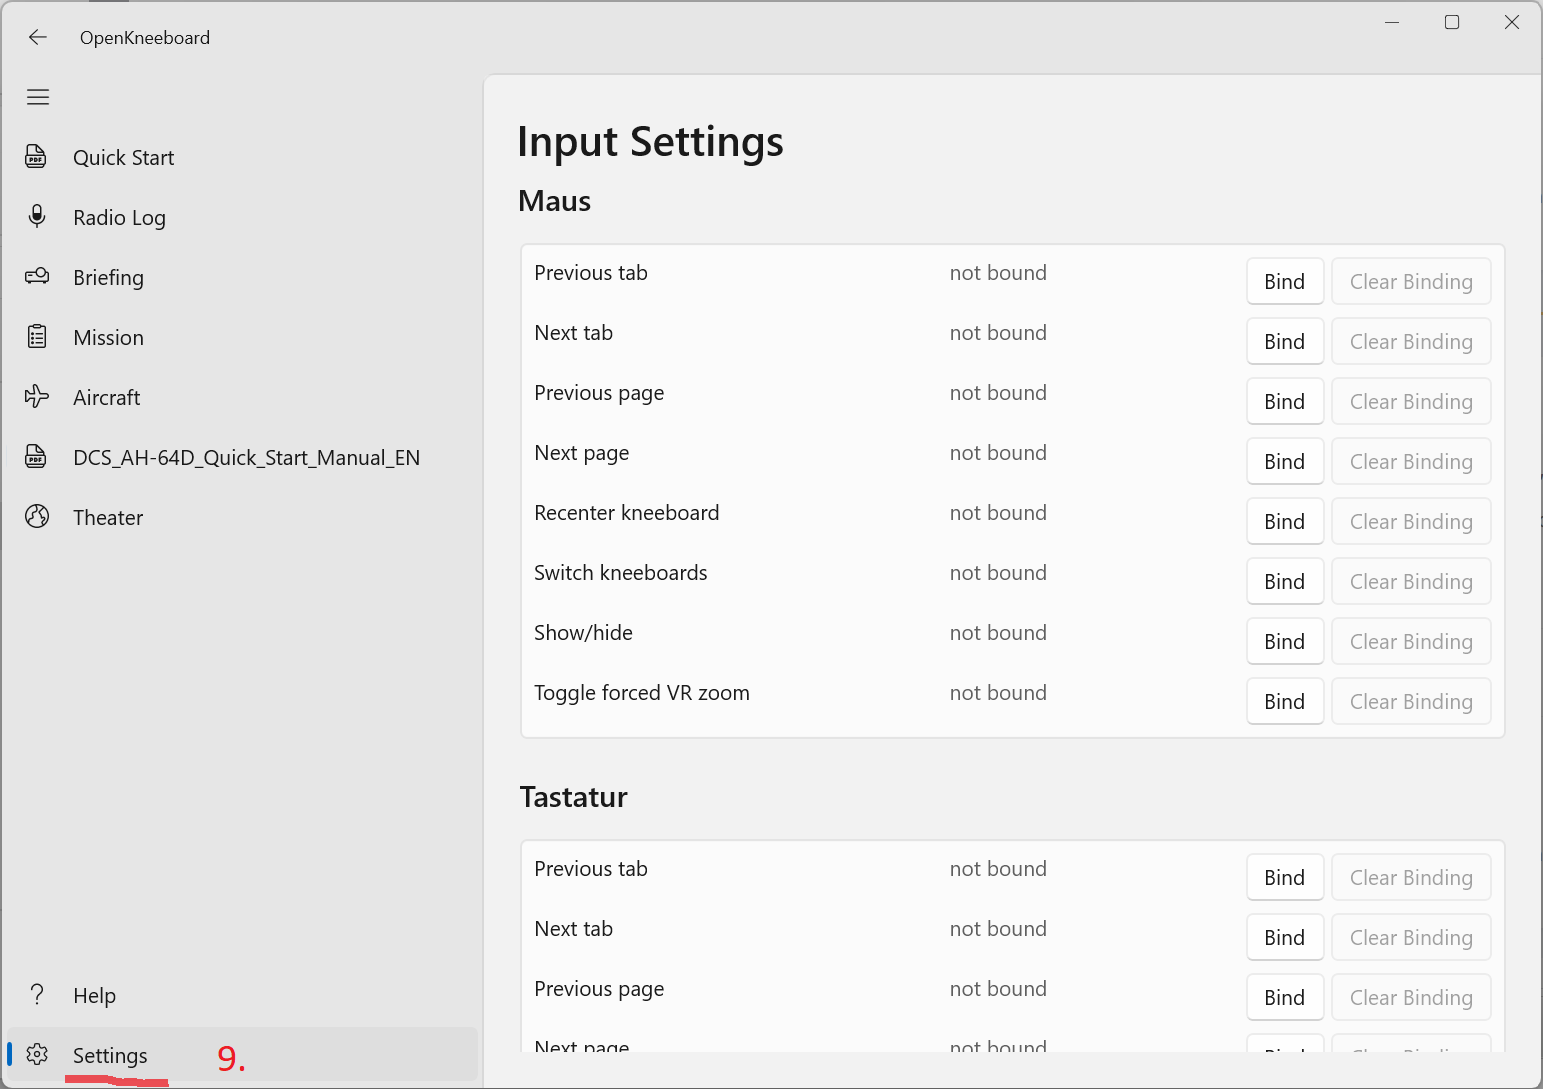Image resolution: width=1543 pixels, height=1089 pixels.
Task: Clear Binding for Maus Switch kneeboards
Action: pyautogui.click(x=1411, y=581)
